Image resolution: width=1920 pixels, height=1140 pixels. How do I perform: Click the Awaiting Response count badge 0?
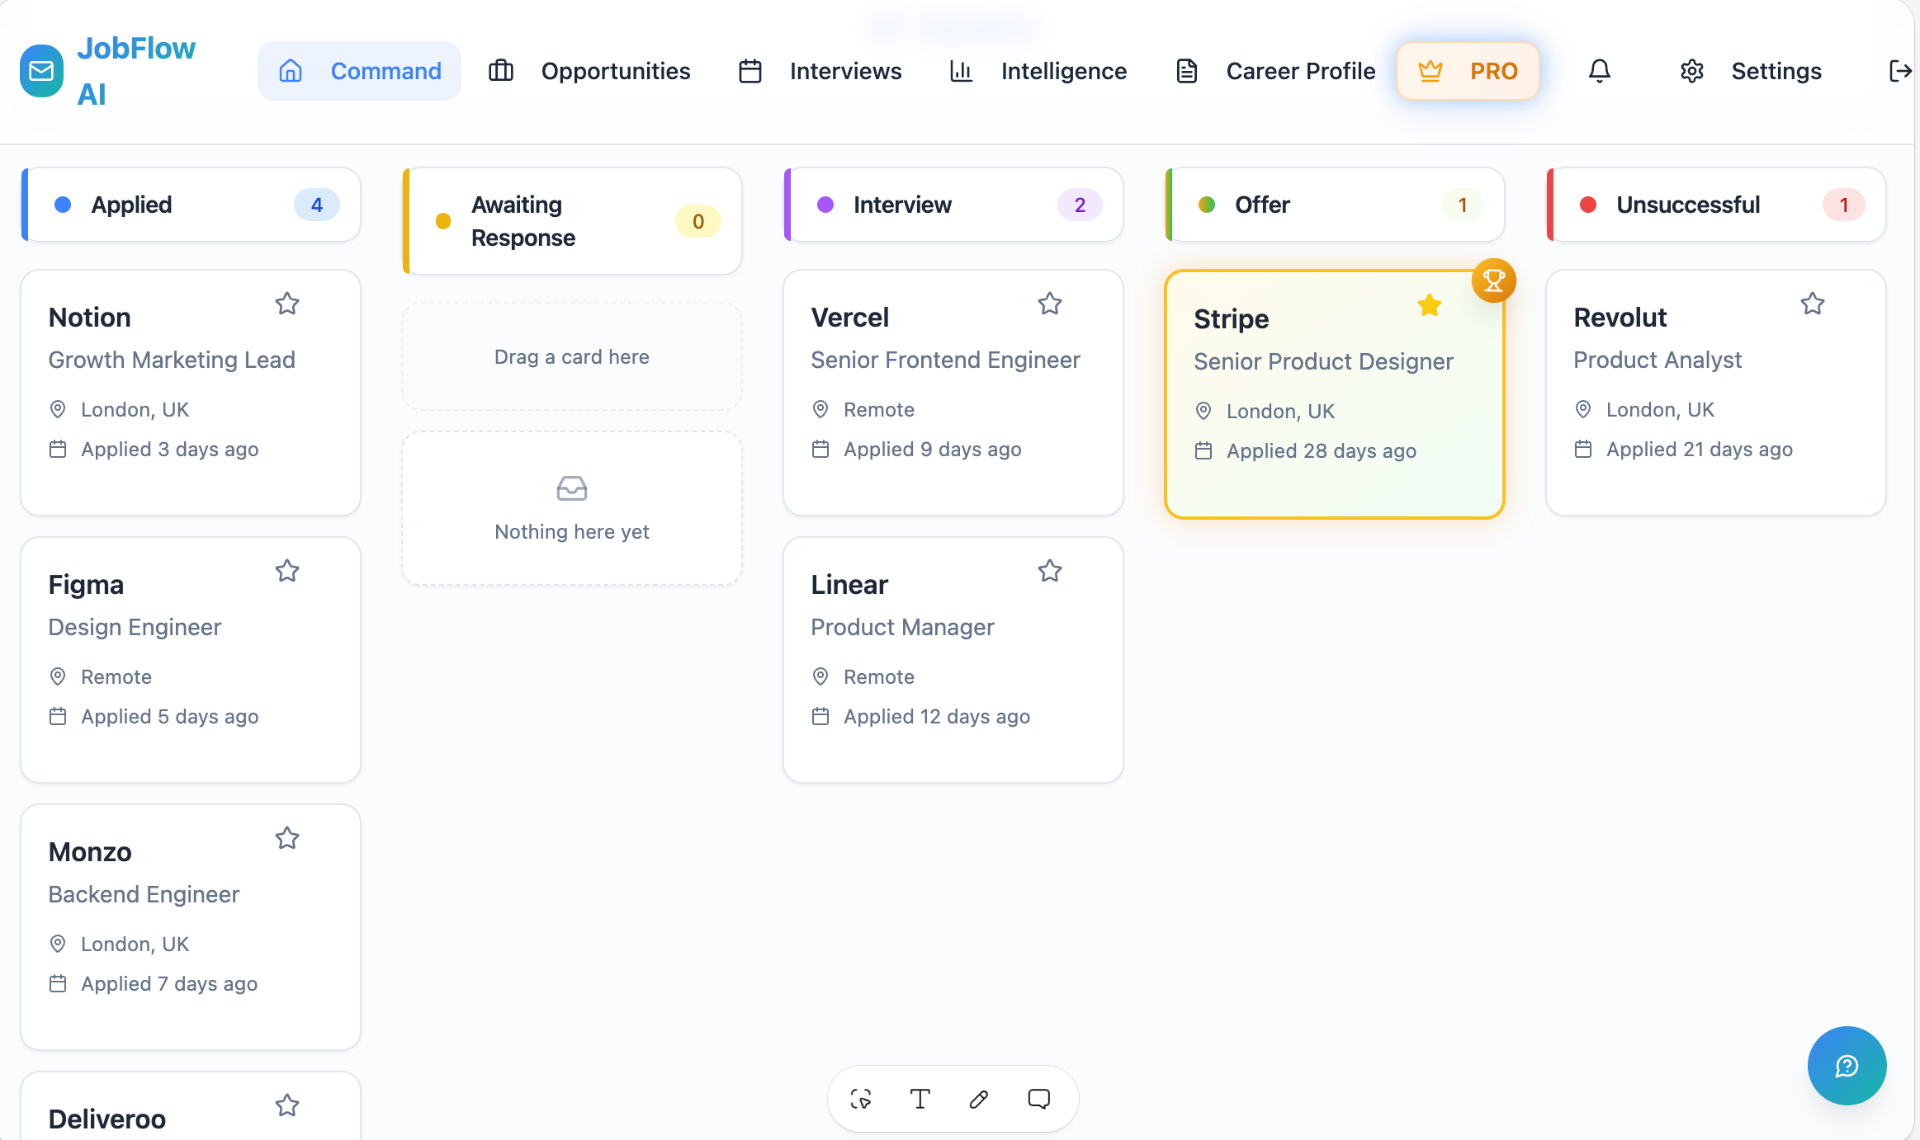[x=698, y=221]
